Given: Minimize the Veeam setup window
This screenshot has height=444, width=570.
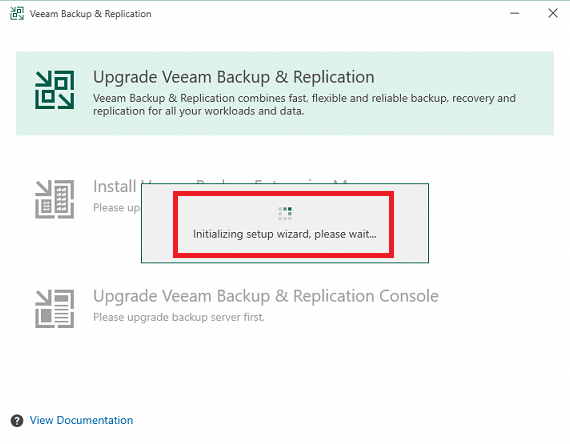Looking at the screenshot, I should click(514, 13).
